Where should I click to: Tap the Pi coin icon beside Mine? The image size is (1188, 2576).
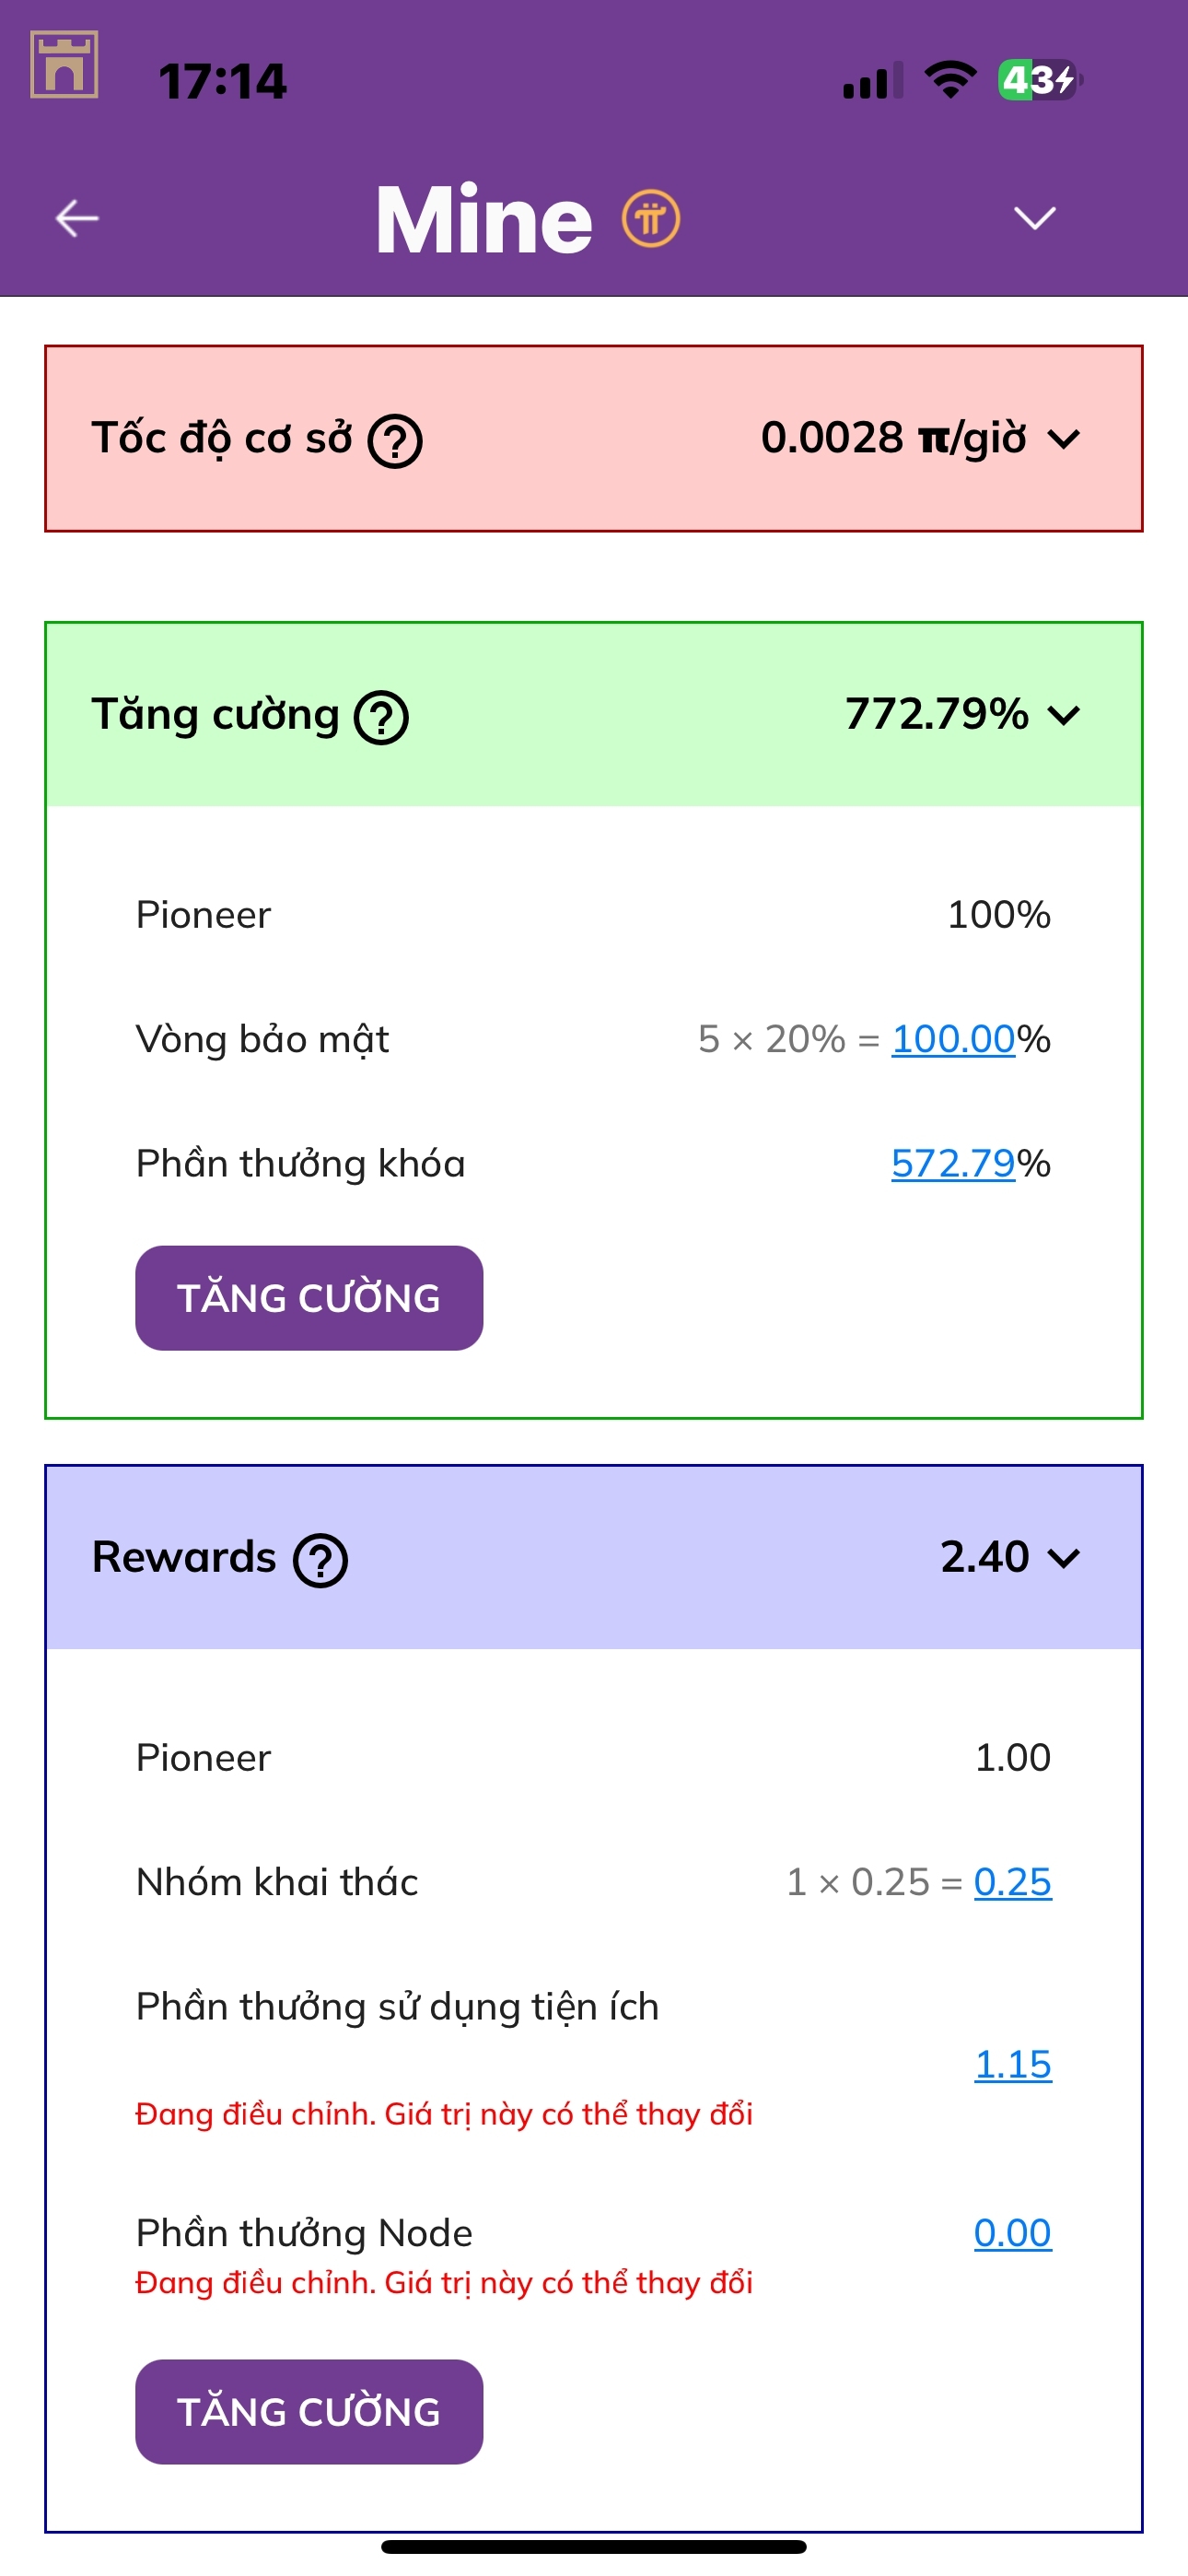click(651, 218)
